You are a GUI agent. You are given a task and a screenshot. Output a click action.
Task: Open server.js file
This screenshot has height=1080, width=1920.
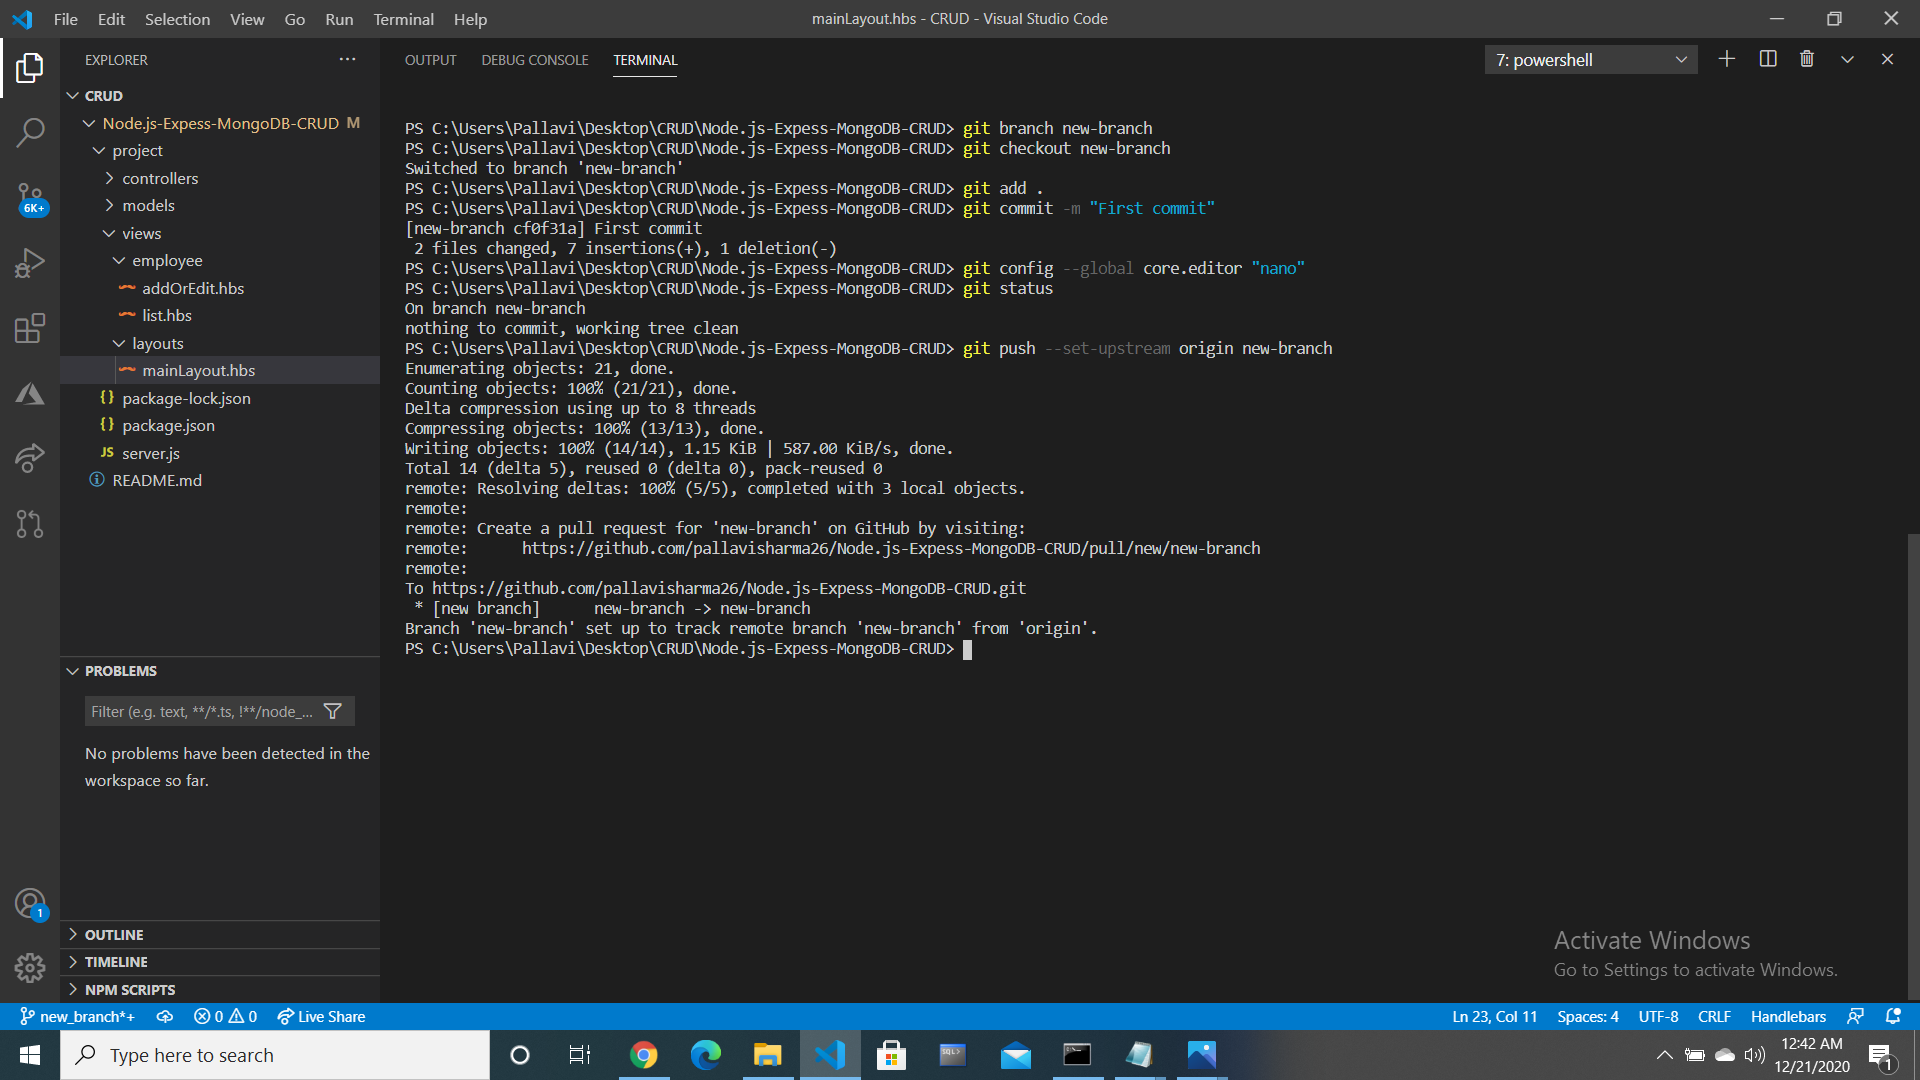[x=220, y=453]
